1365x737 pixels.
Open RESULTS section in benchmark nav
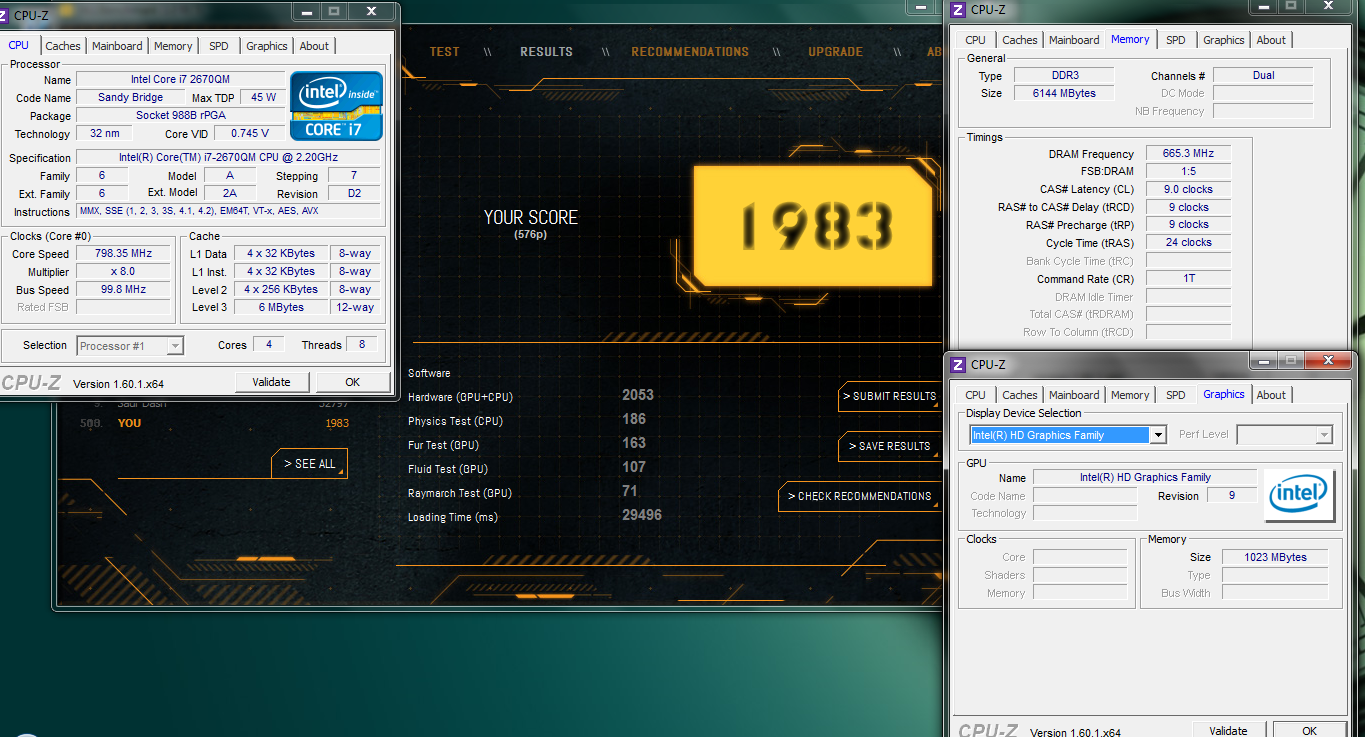click(546, 52)
